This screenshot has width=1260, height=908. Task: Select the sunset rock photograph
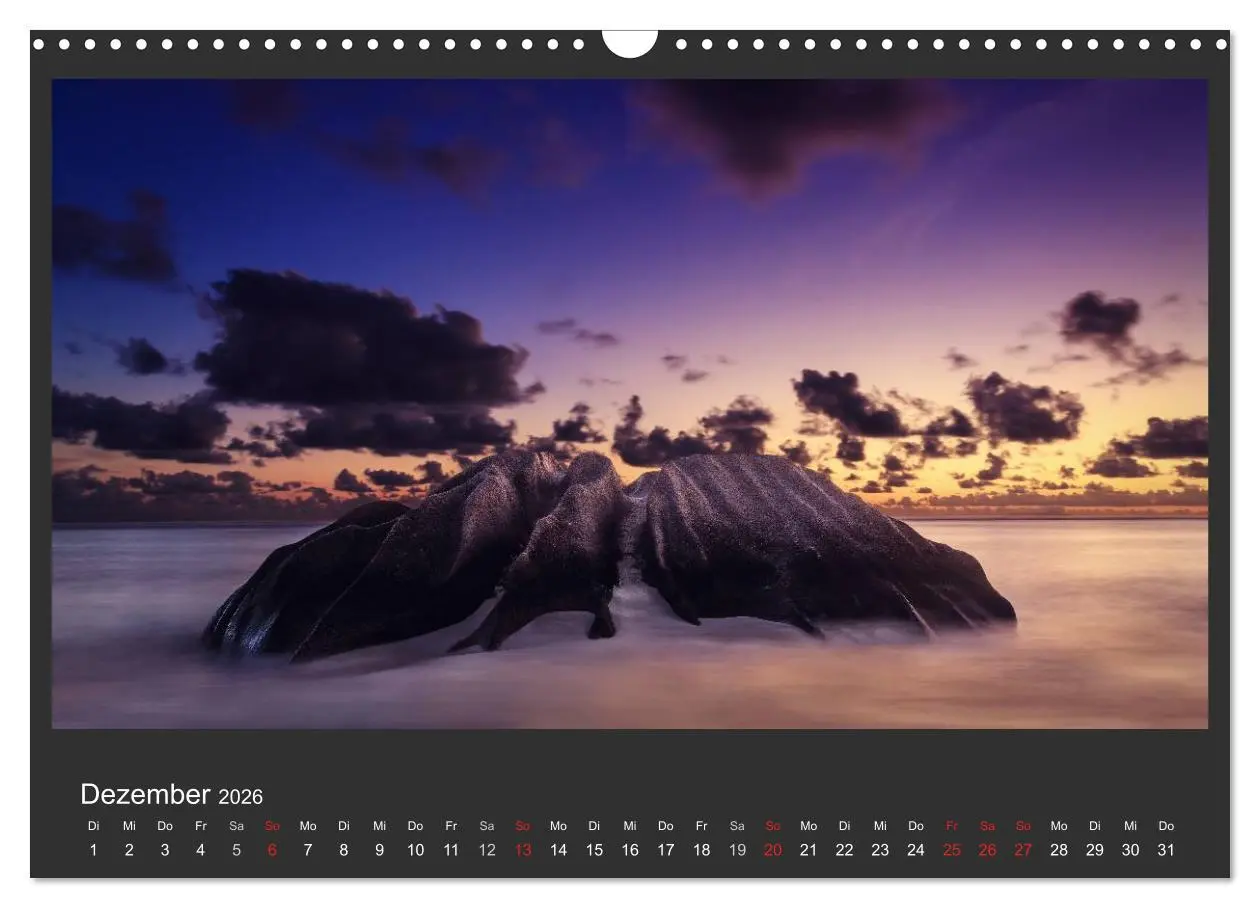coord(630,403)
